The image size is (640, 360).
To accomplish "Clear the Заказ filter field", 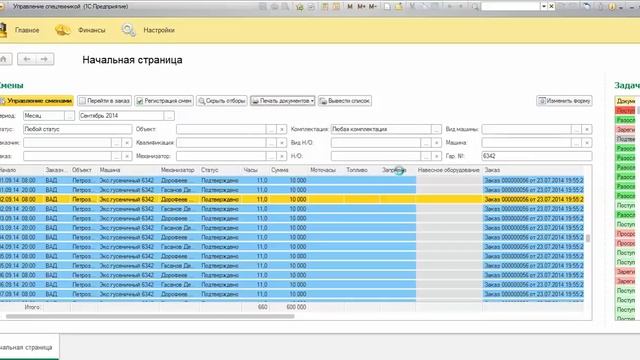I will point(127,156).
